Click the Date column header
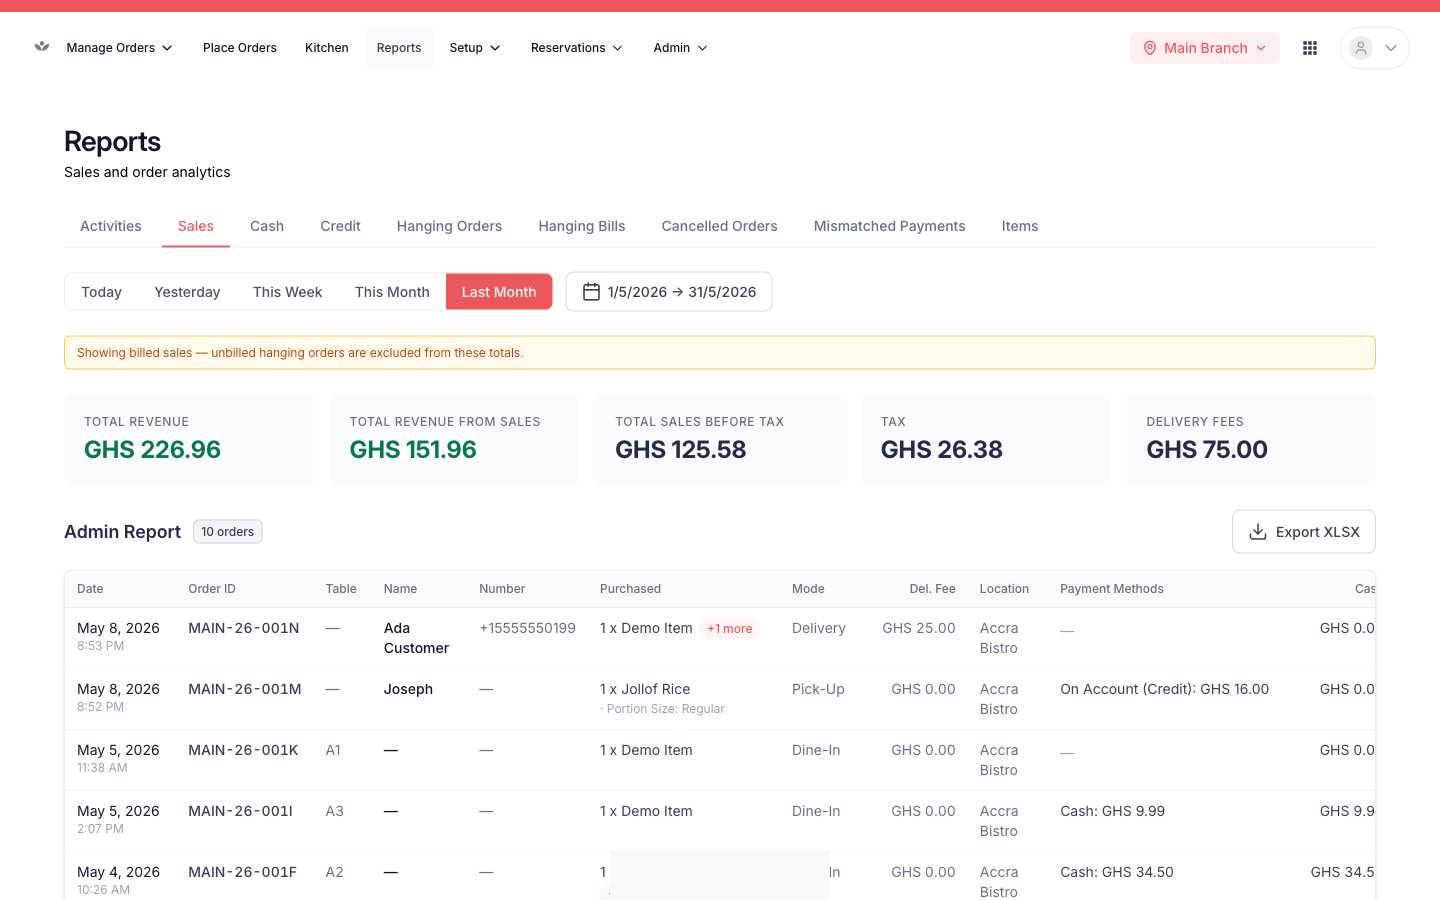Viewport: 1440px width, 900px height. (x=90, y=589)
